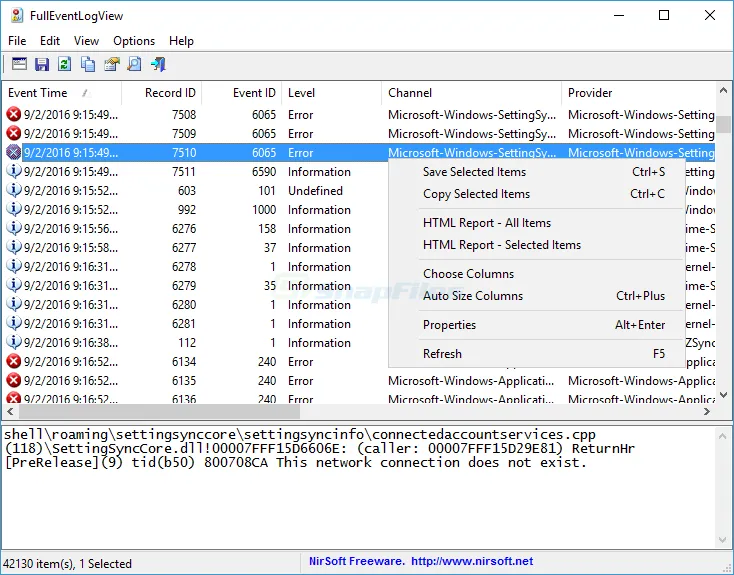Select HTML Report - Selected Items
Screen dimensions: 734x575
(x=537, y=245)
